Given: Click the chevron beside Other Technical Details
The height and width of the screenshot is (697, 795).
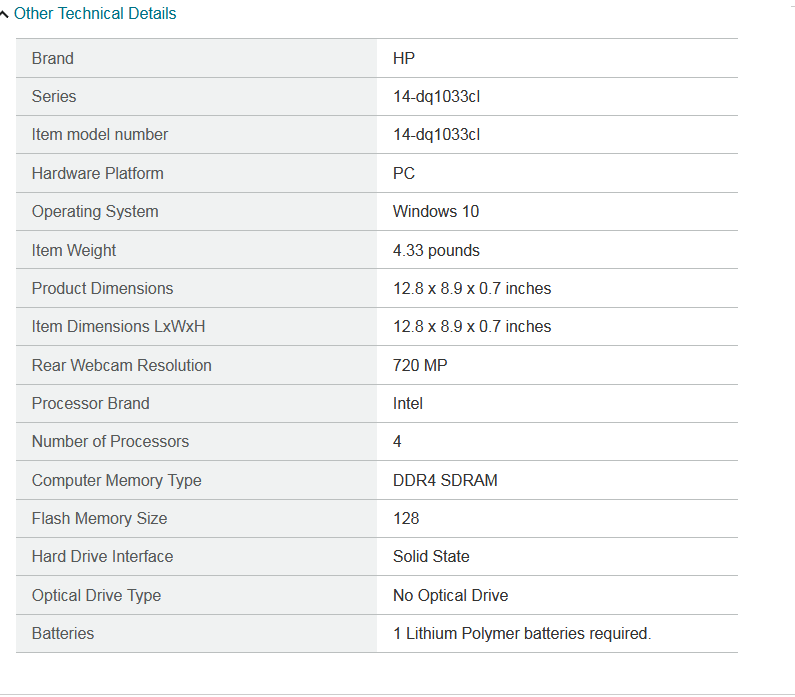Looking at the screenshot, I should point(4,15).
